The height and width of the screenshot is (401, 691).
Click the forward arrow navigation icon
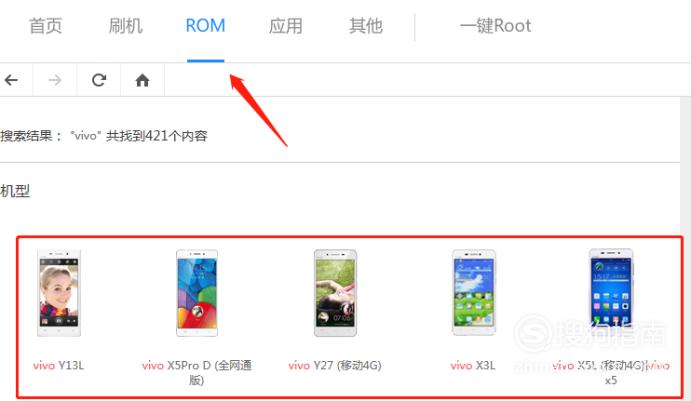(x=55, y=80)
